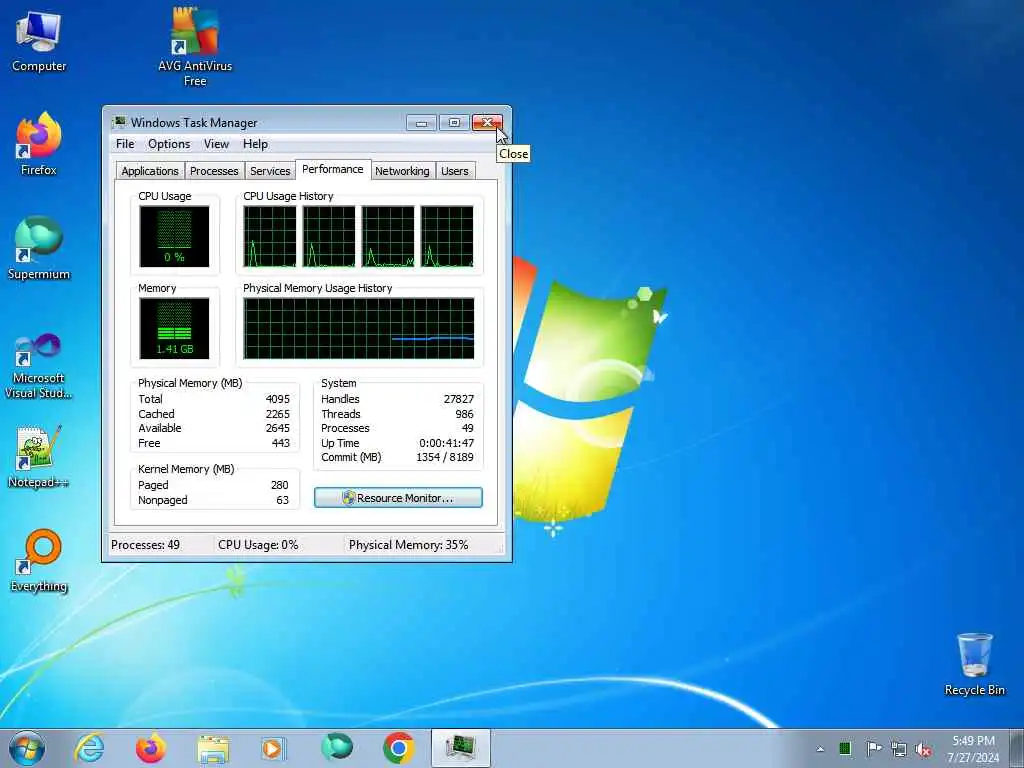Click the Up Time value 0:00:41:47
Viewport: 1024px width, 768px height.
(447, 443)
